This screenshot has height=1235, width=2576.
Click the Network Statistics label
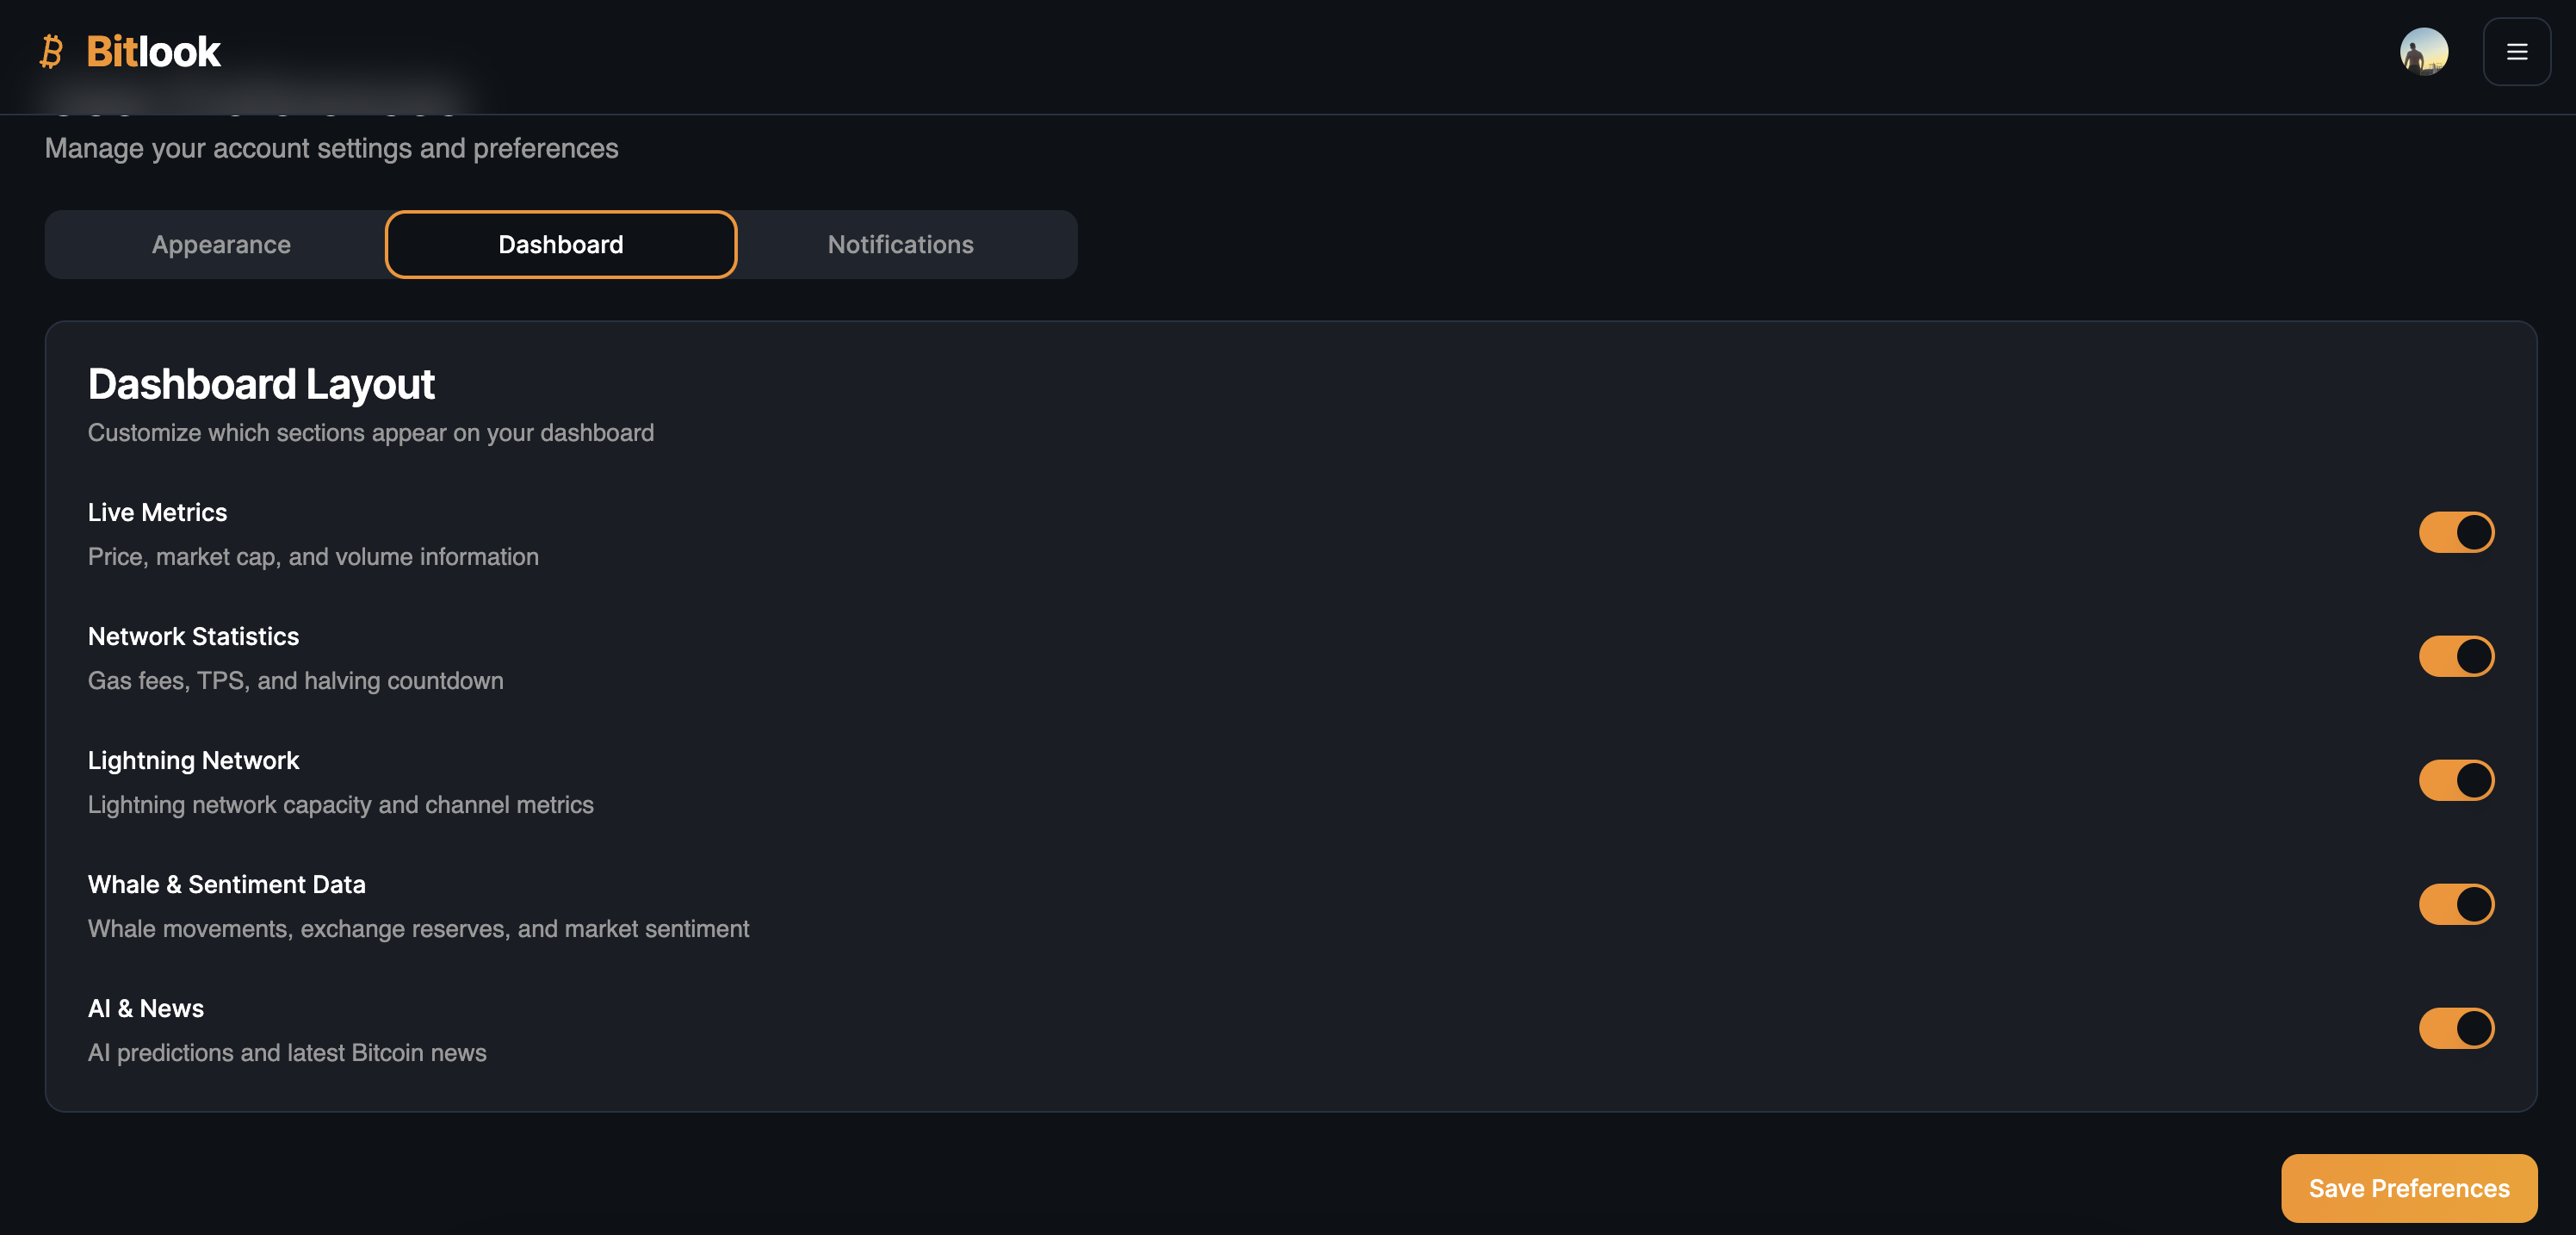click(193, 636)
